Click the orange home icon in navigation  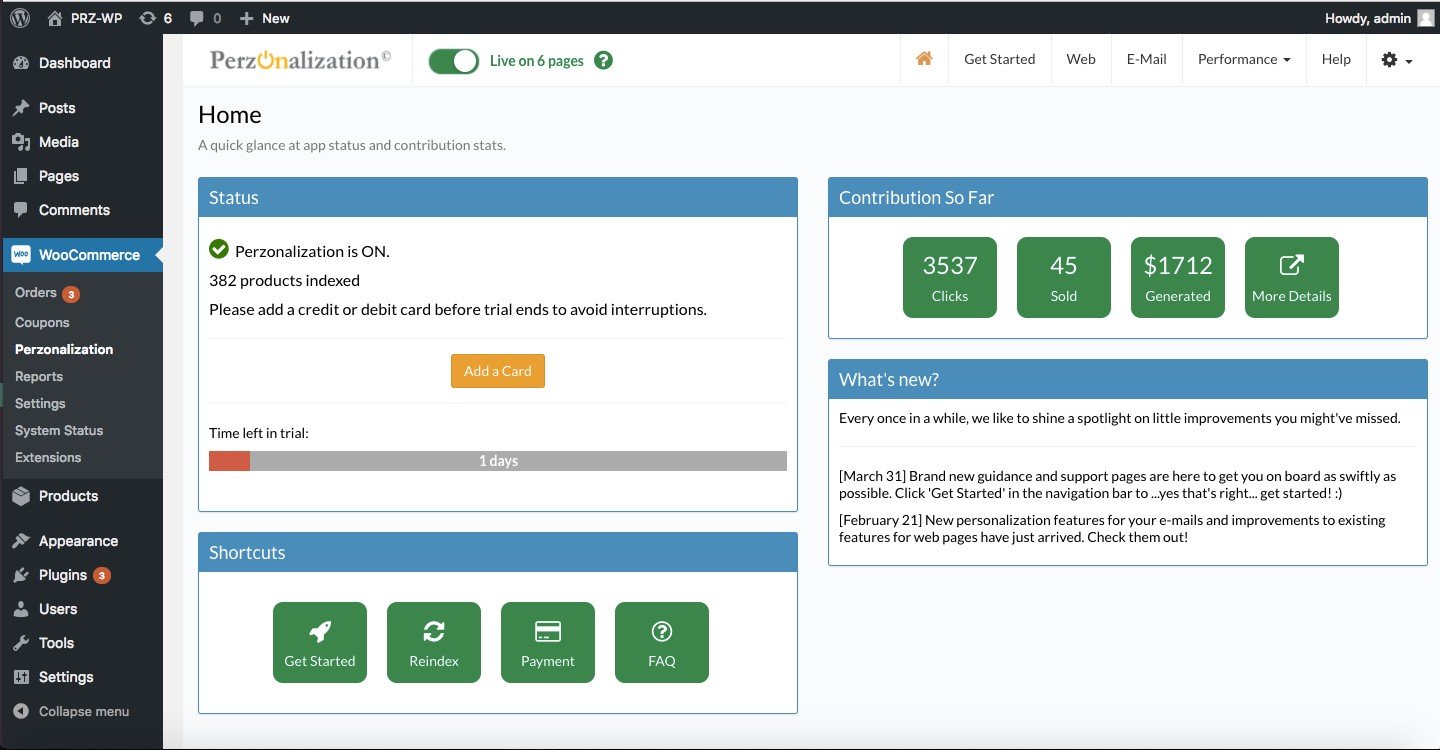[x=924, y=59]
